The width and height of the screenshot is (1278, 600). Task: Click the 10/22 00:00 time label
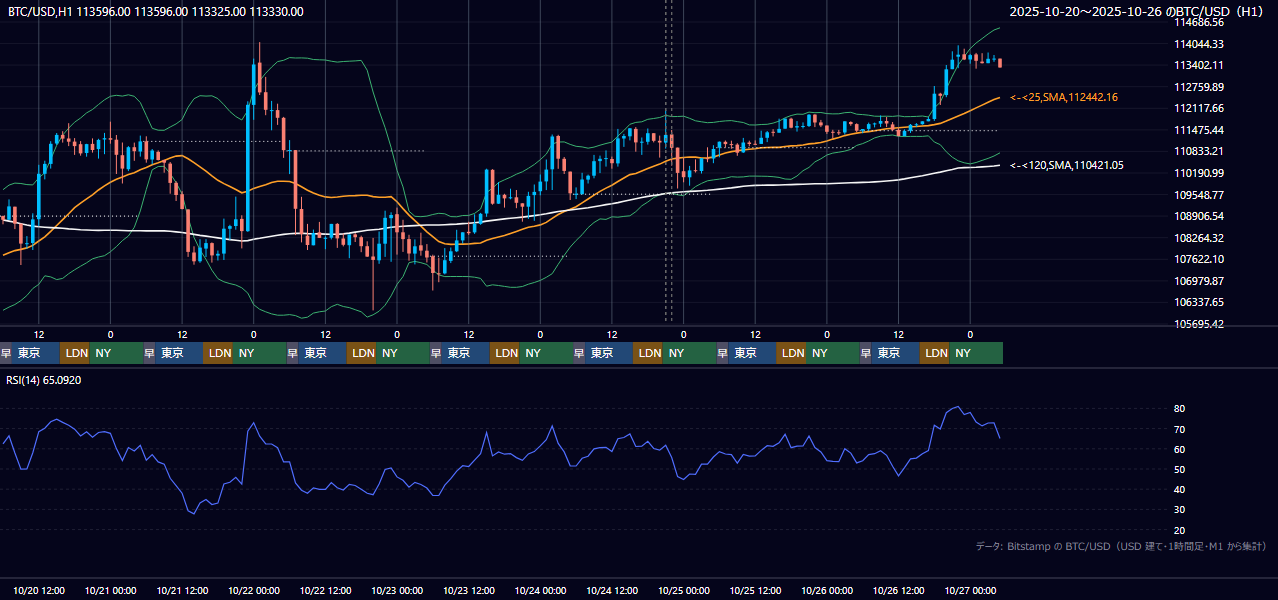254,590
